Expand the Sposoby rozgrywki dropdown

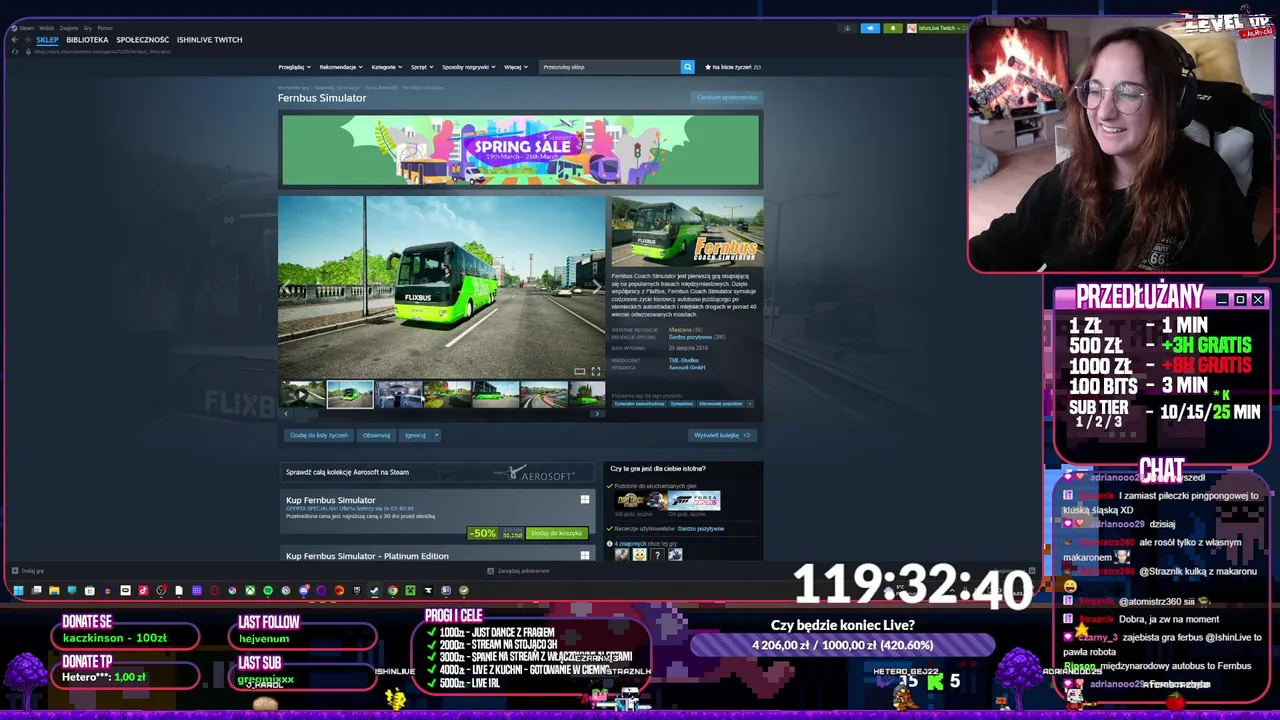click(468, 67)
